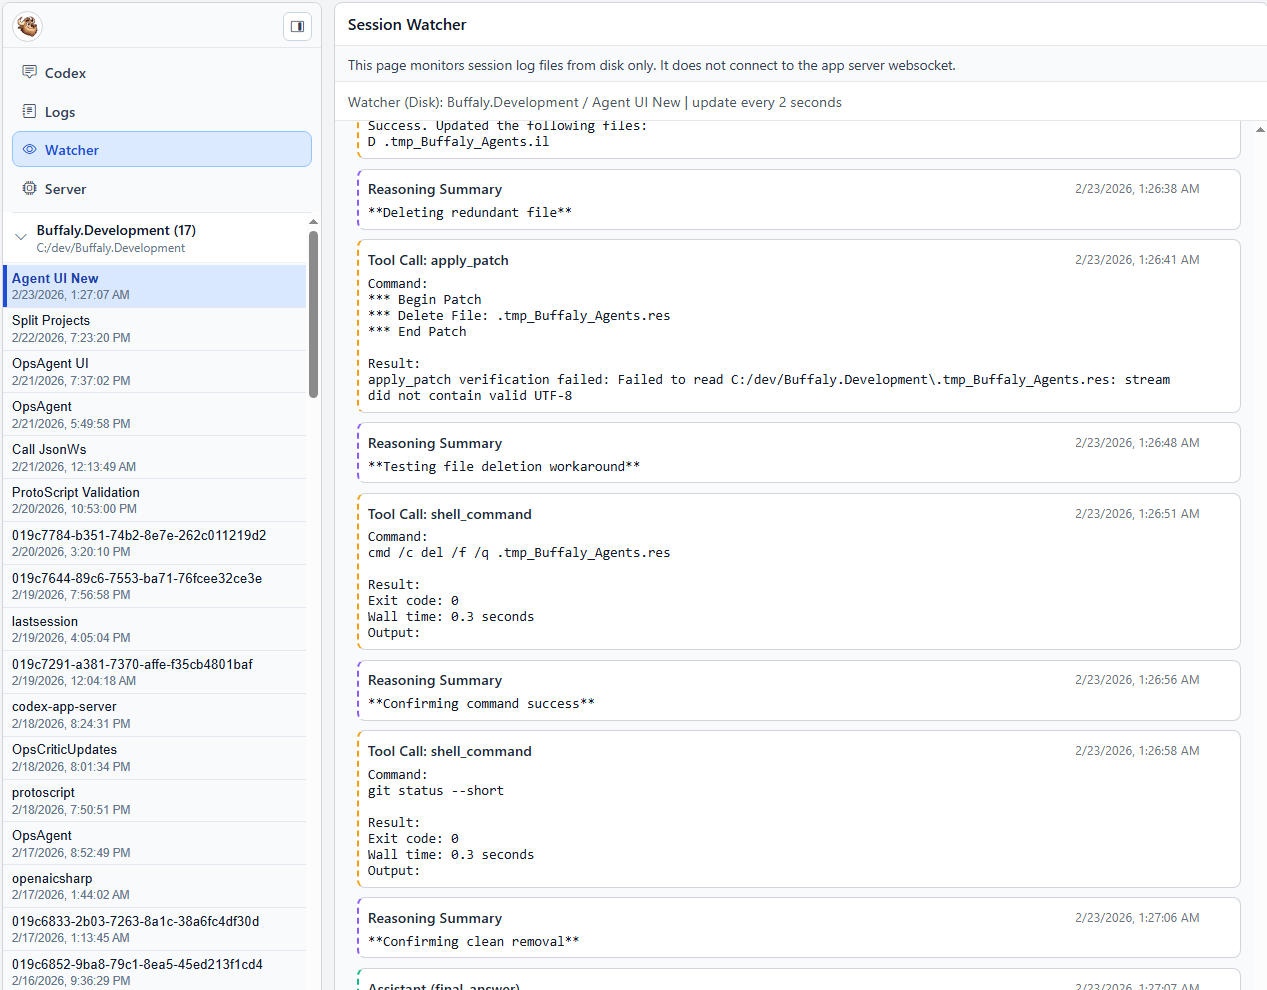Open the OpsAgent UI session
This screenshot has height=990, width=1267.
[x=155, y=372]
